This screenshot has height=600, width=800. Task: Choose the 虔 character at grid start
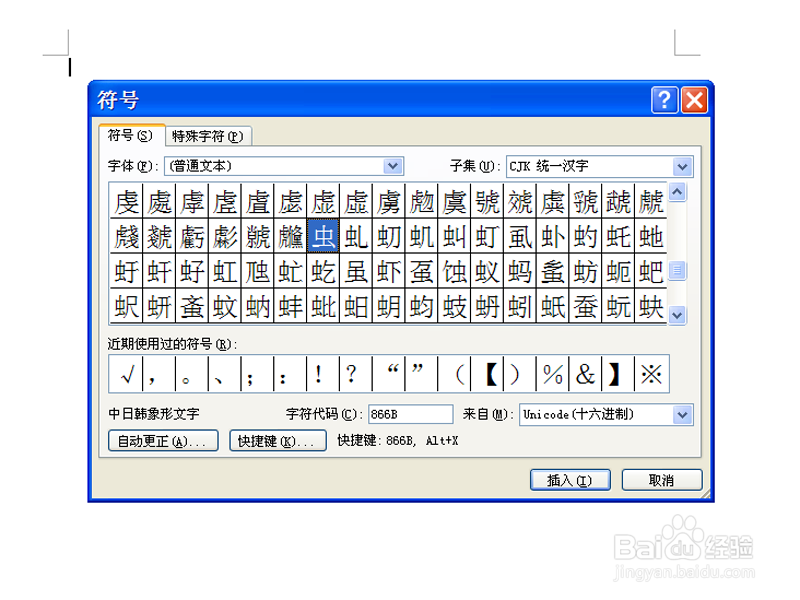tap(126, 201)
